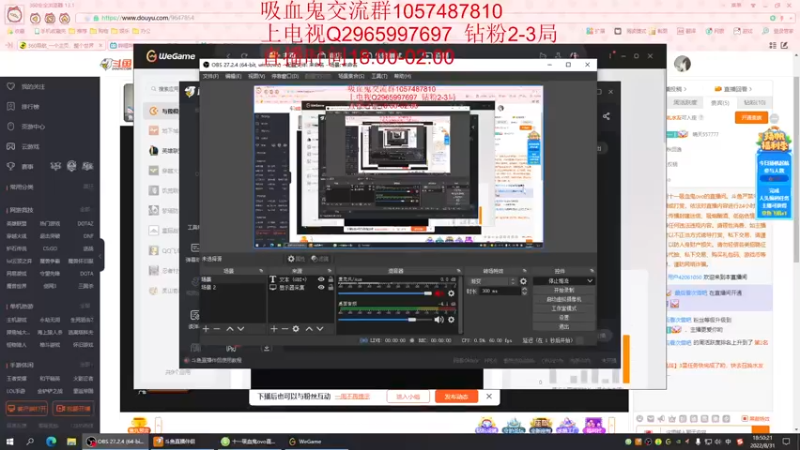Image resolution: width=800 pixels, height=450 pixels.
Task: Undock the sources panel via header icon
Action: click(x=329, y=271)
